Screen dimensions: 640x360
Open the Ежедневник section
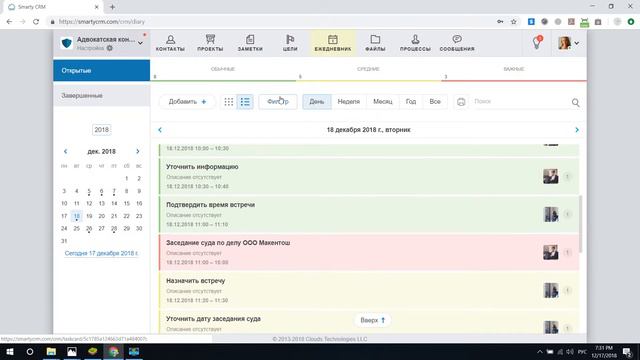pos(333,43)
